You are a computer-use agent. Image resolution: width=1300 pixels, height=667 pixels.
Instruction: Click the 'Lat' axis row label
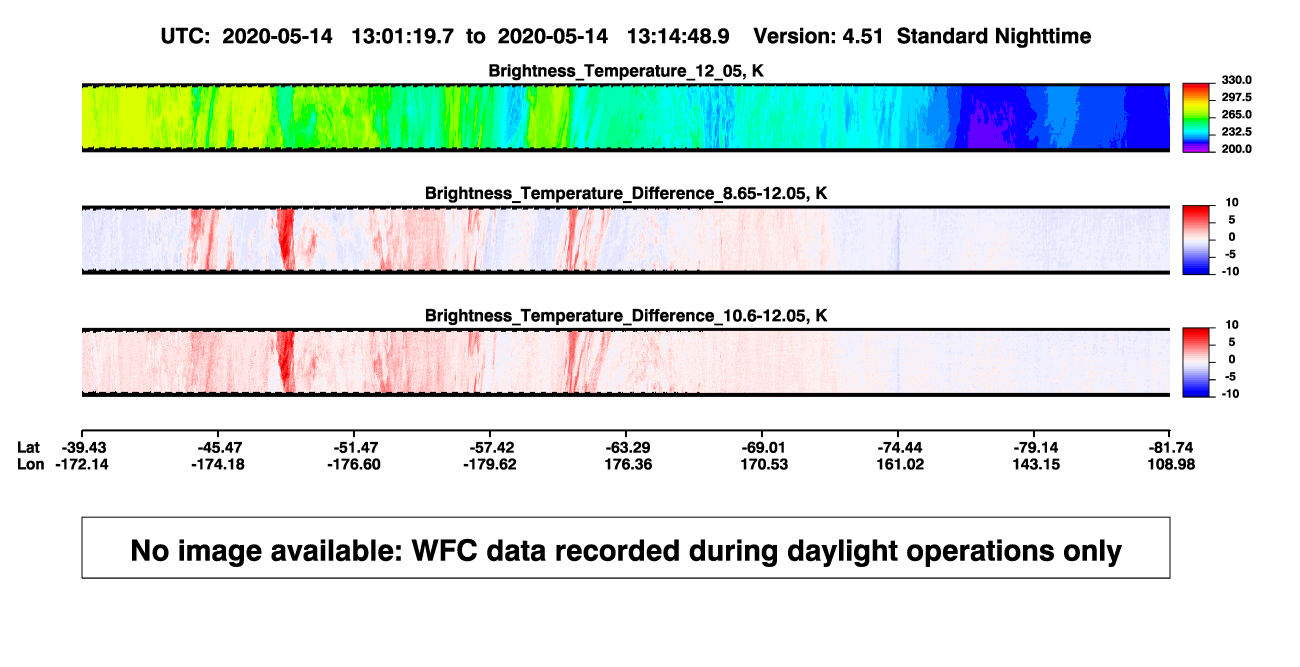(29, 447)
